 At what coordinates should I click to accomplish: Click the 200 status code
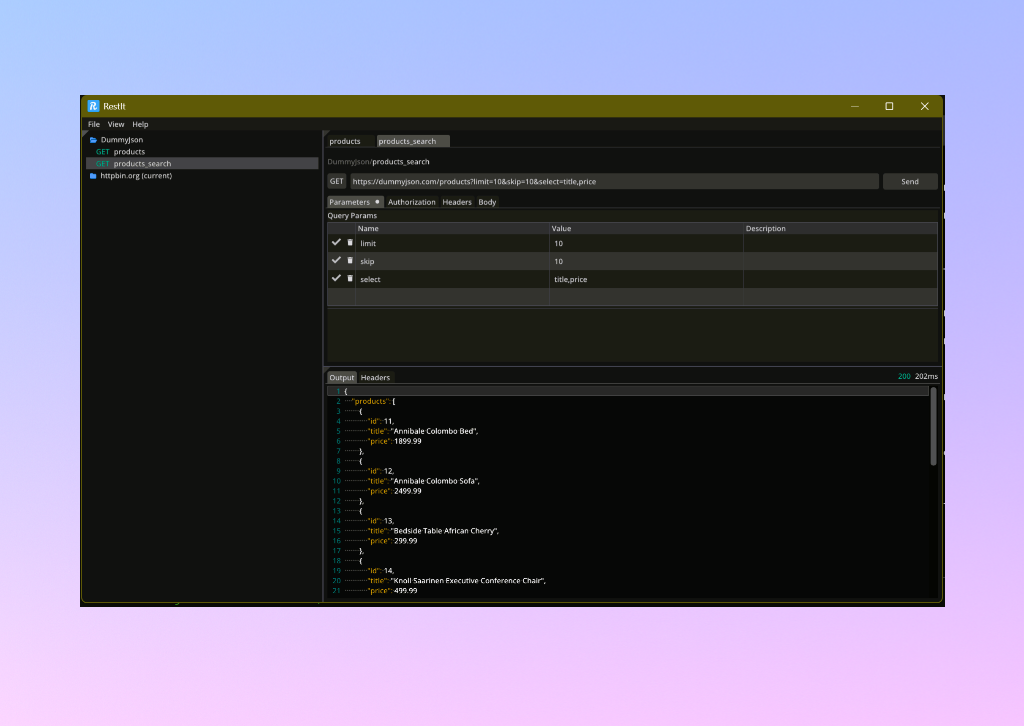(x=904, y=376)
